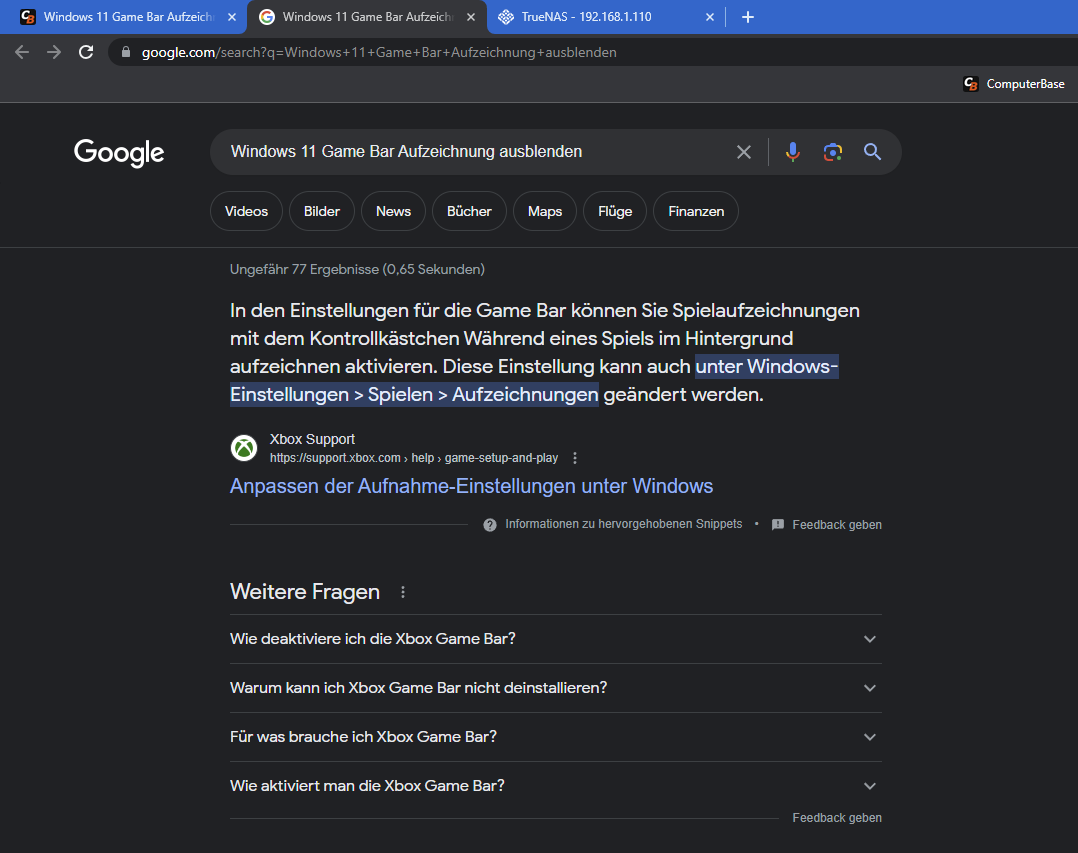The image size is (1078, 853).
Task: Open a new tab with the plus icon
Action: click(748, 17)
